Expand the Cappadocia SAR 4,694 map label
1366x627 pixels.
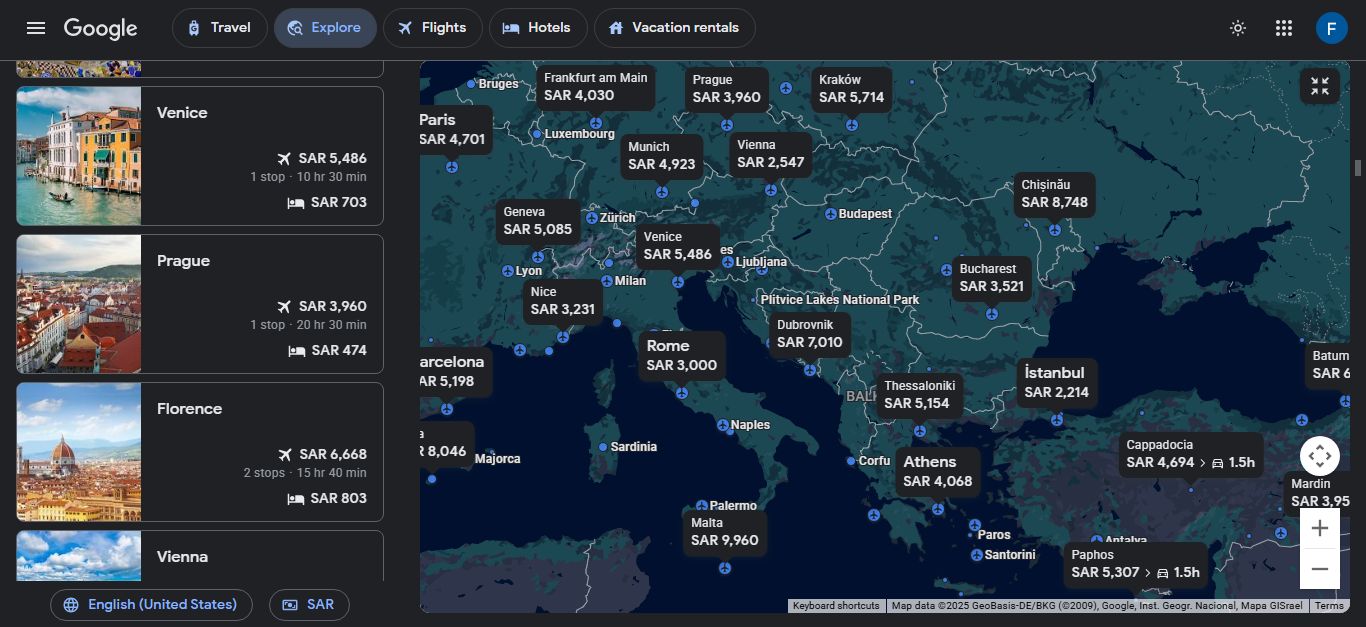pyautogui.click(x=1190, y=454)
